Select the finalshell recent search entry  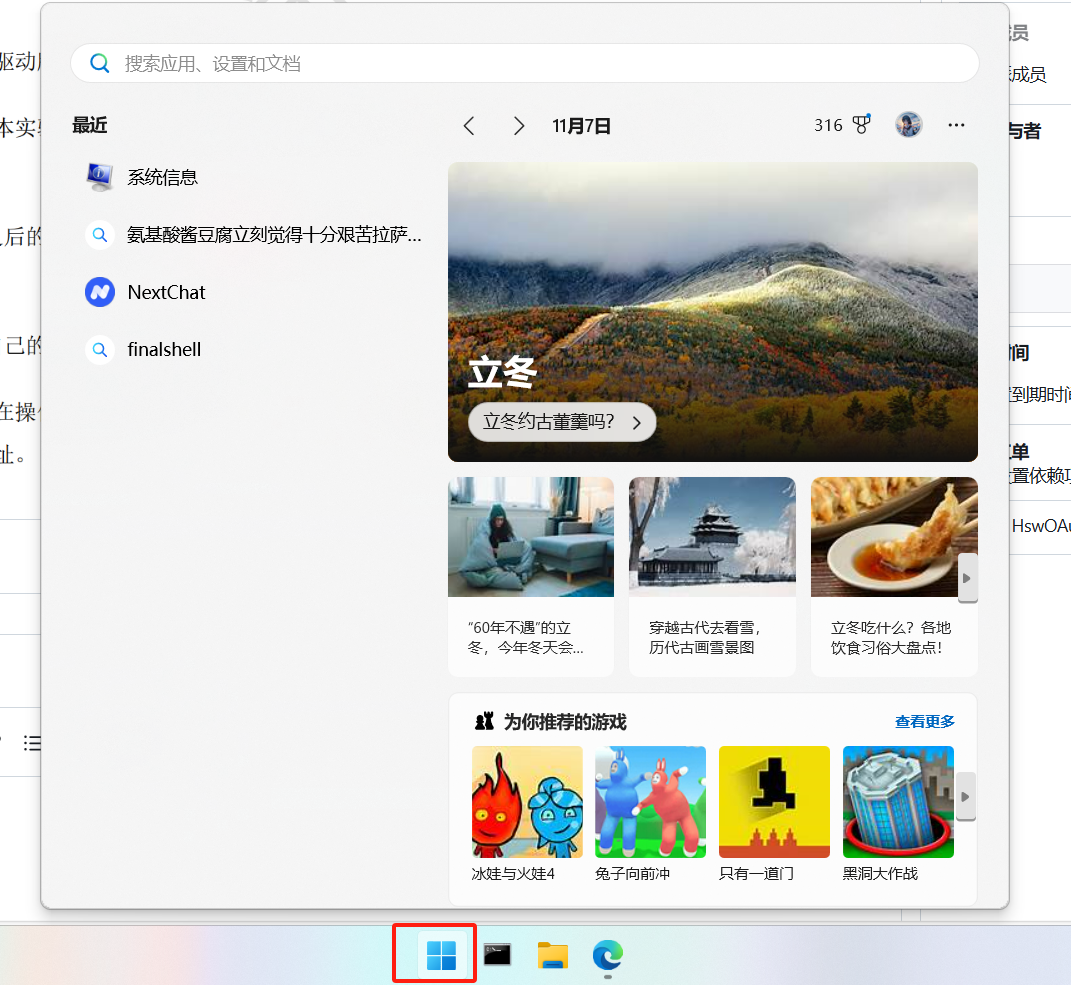[x=164, y=349]
